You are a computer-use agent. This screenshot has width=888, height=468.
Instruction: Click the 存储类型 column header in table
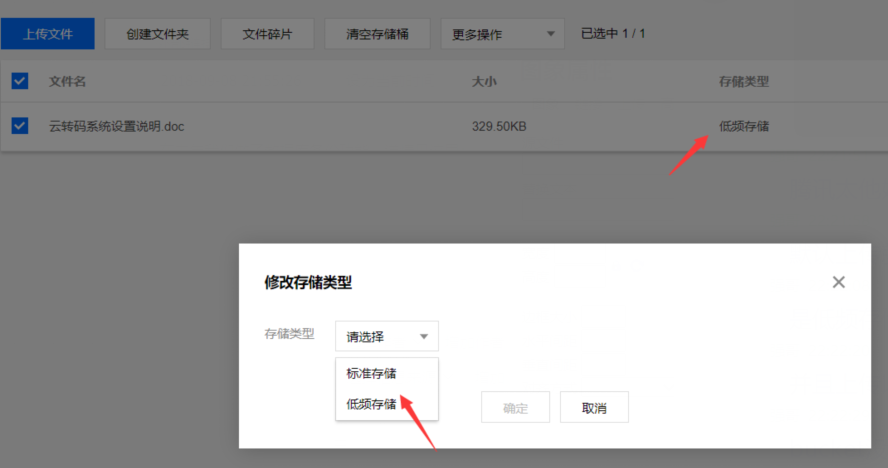[x=744, y=81]
